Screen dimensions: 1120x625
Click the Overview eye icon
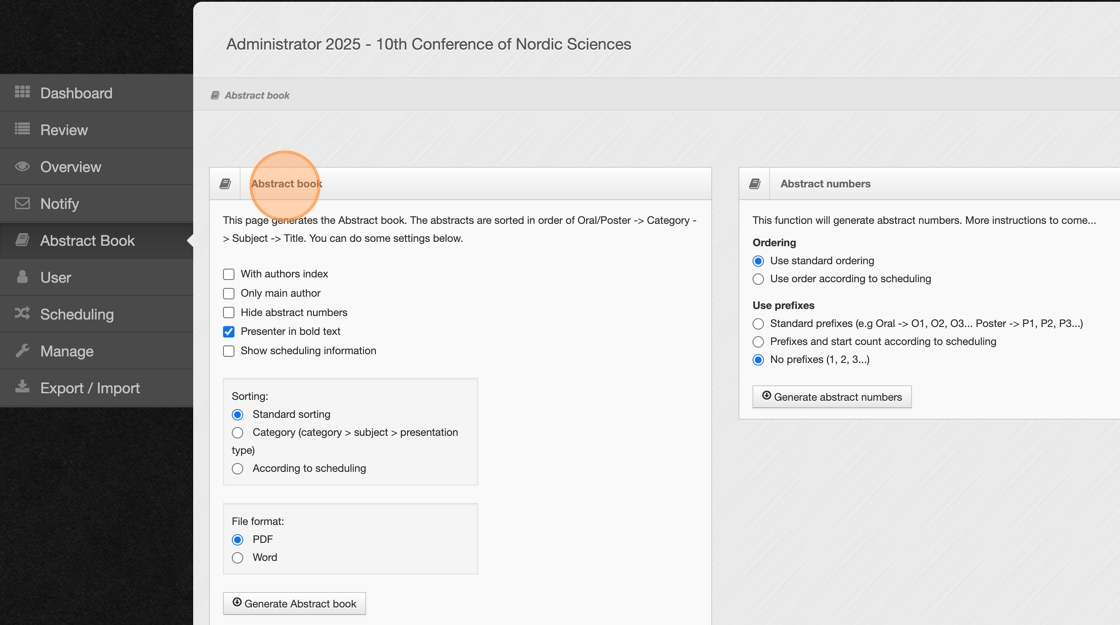[x=22, y=166]
